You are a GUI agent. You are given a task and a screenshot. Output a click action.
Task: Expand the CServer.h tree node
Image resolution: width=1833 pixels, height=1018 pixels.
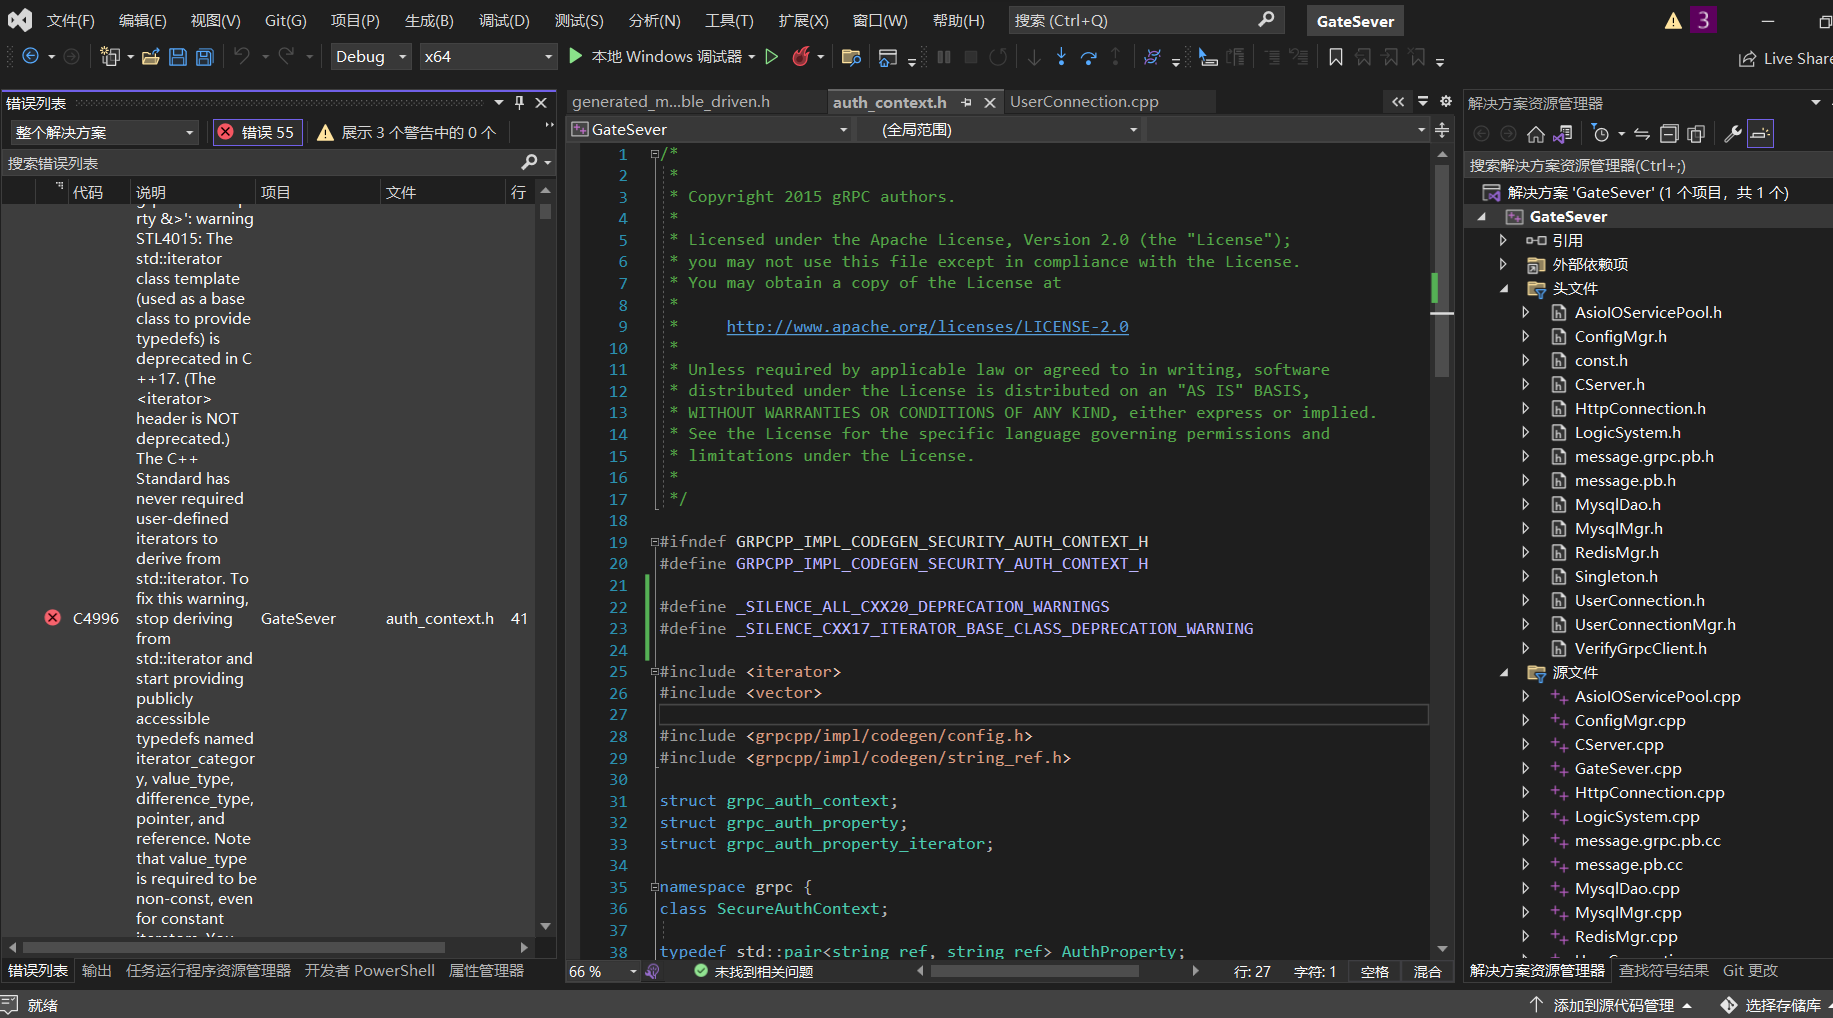pyautogui.click(x=1526, y=384)
